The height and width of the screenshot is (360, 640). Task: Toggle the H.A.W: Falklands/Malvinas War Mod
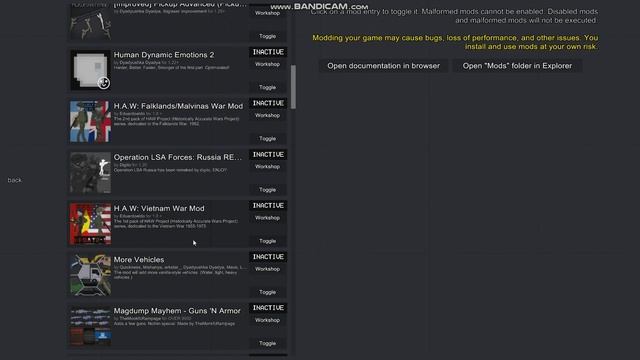coord(268,139)
